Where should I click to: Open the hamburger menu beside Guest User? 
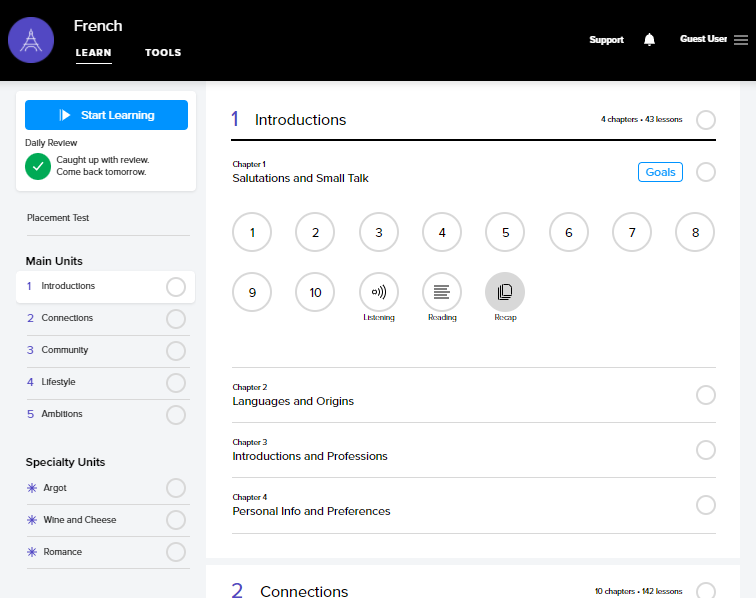741,40
